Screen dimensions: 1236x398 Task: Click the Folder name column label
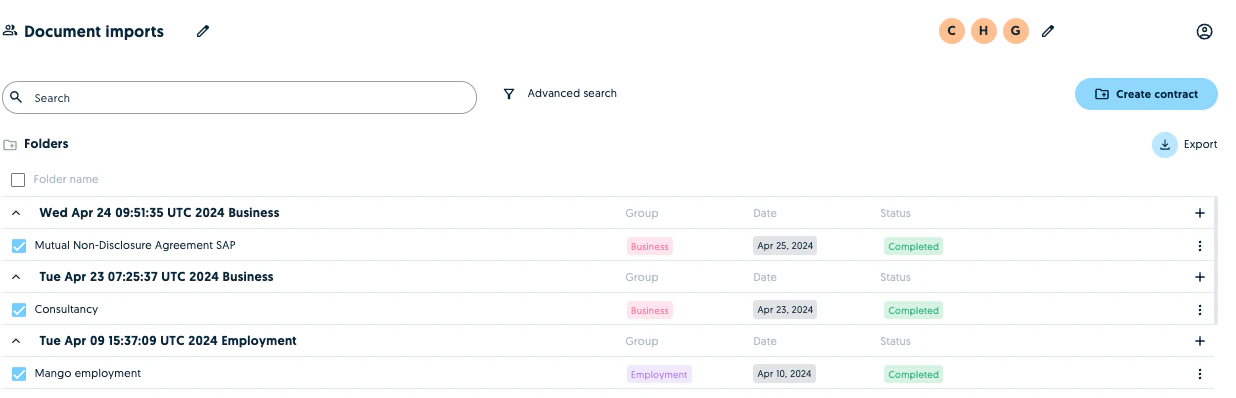(66, 180)
